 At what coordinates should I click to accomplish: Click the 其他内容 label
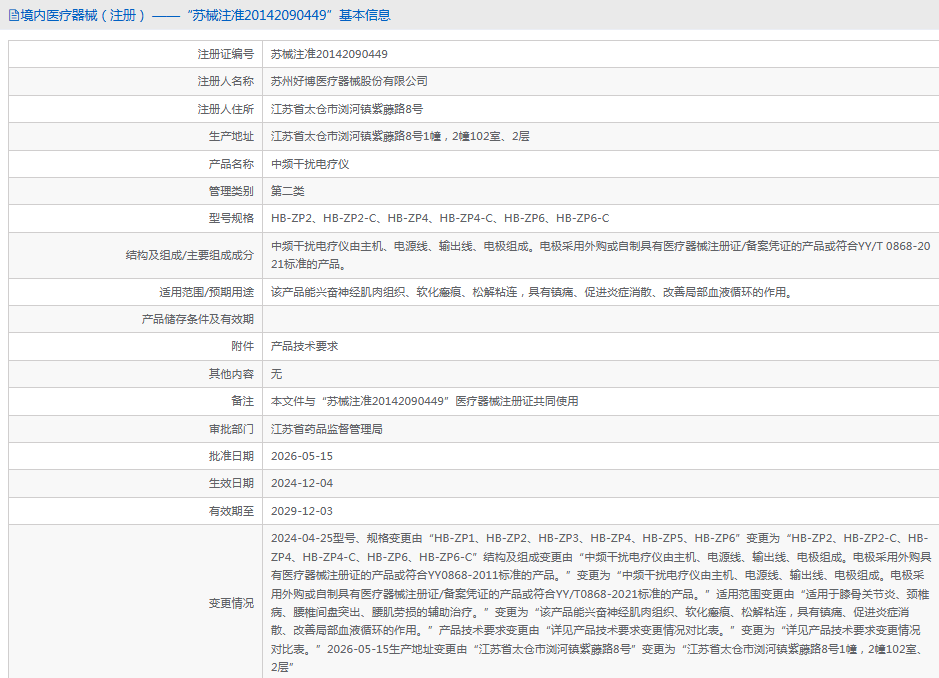tap(231, 374)
